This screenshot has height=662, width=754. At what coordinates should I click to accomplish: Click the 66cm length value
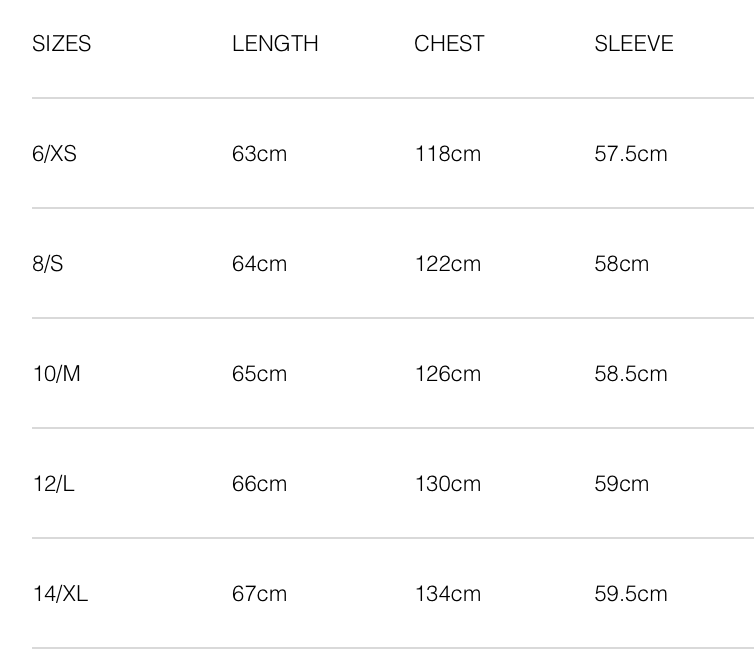[259, 484]
